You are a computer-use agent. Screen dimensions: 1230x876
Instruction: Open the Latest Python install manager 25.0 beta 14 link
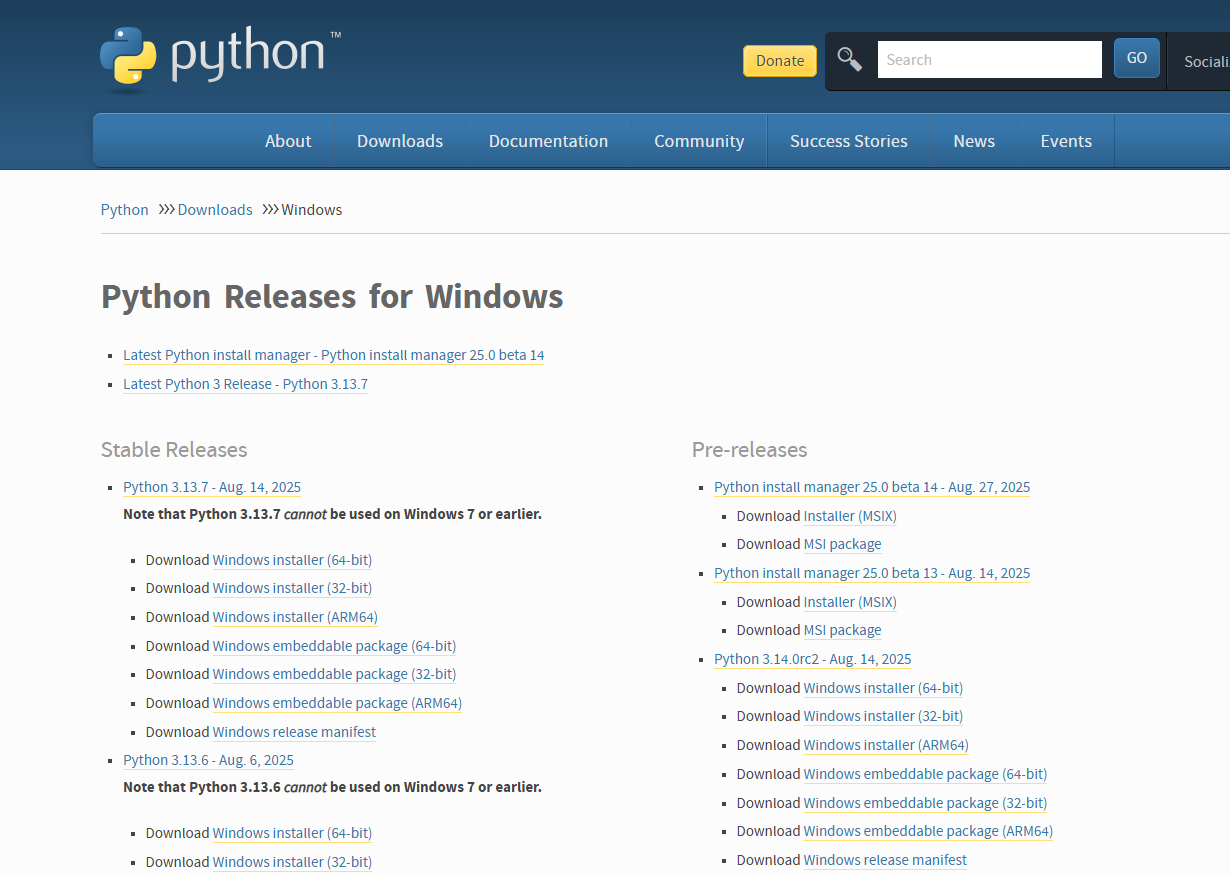[334, 355]
